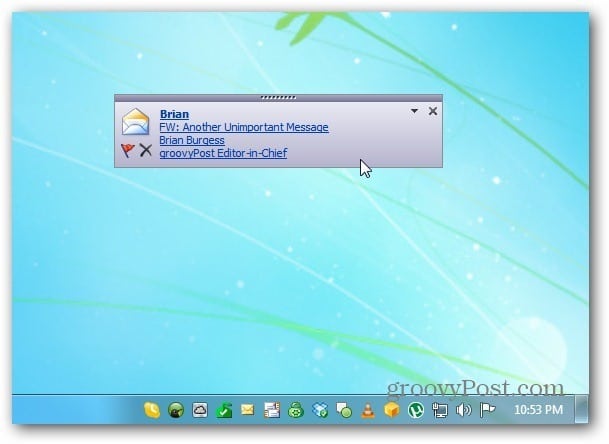Delete the message using black X icon
The height and width of the screenshot is (444, 609).
pyautogui.click(x=146, y=150)
